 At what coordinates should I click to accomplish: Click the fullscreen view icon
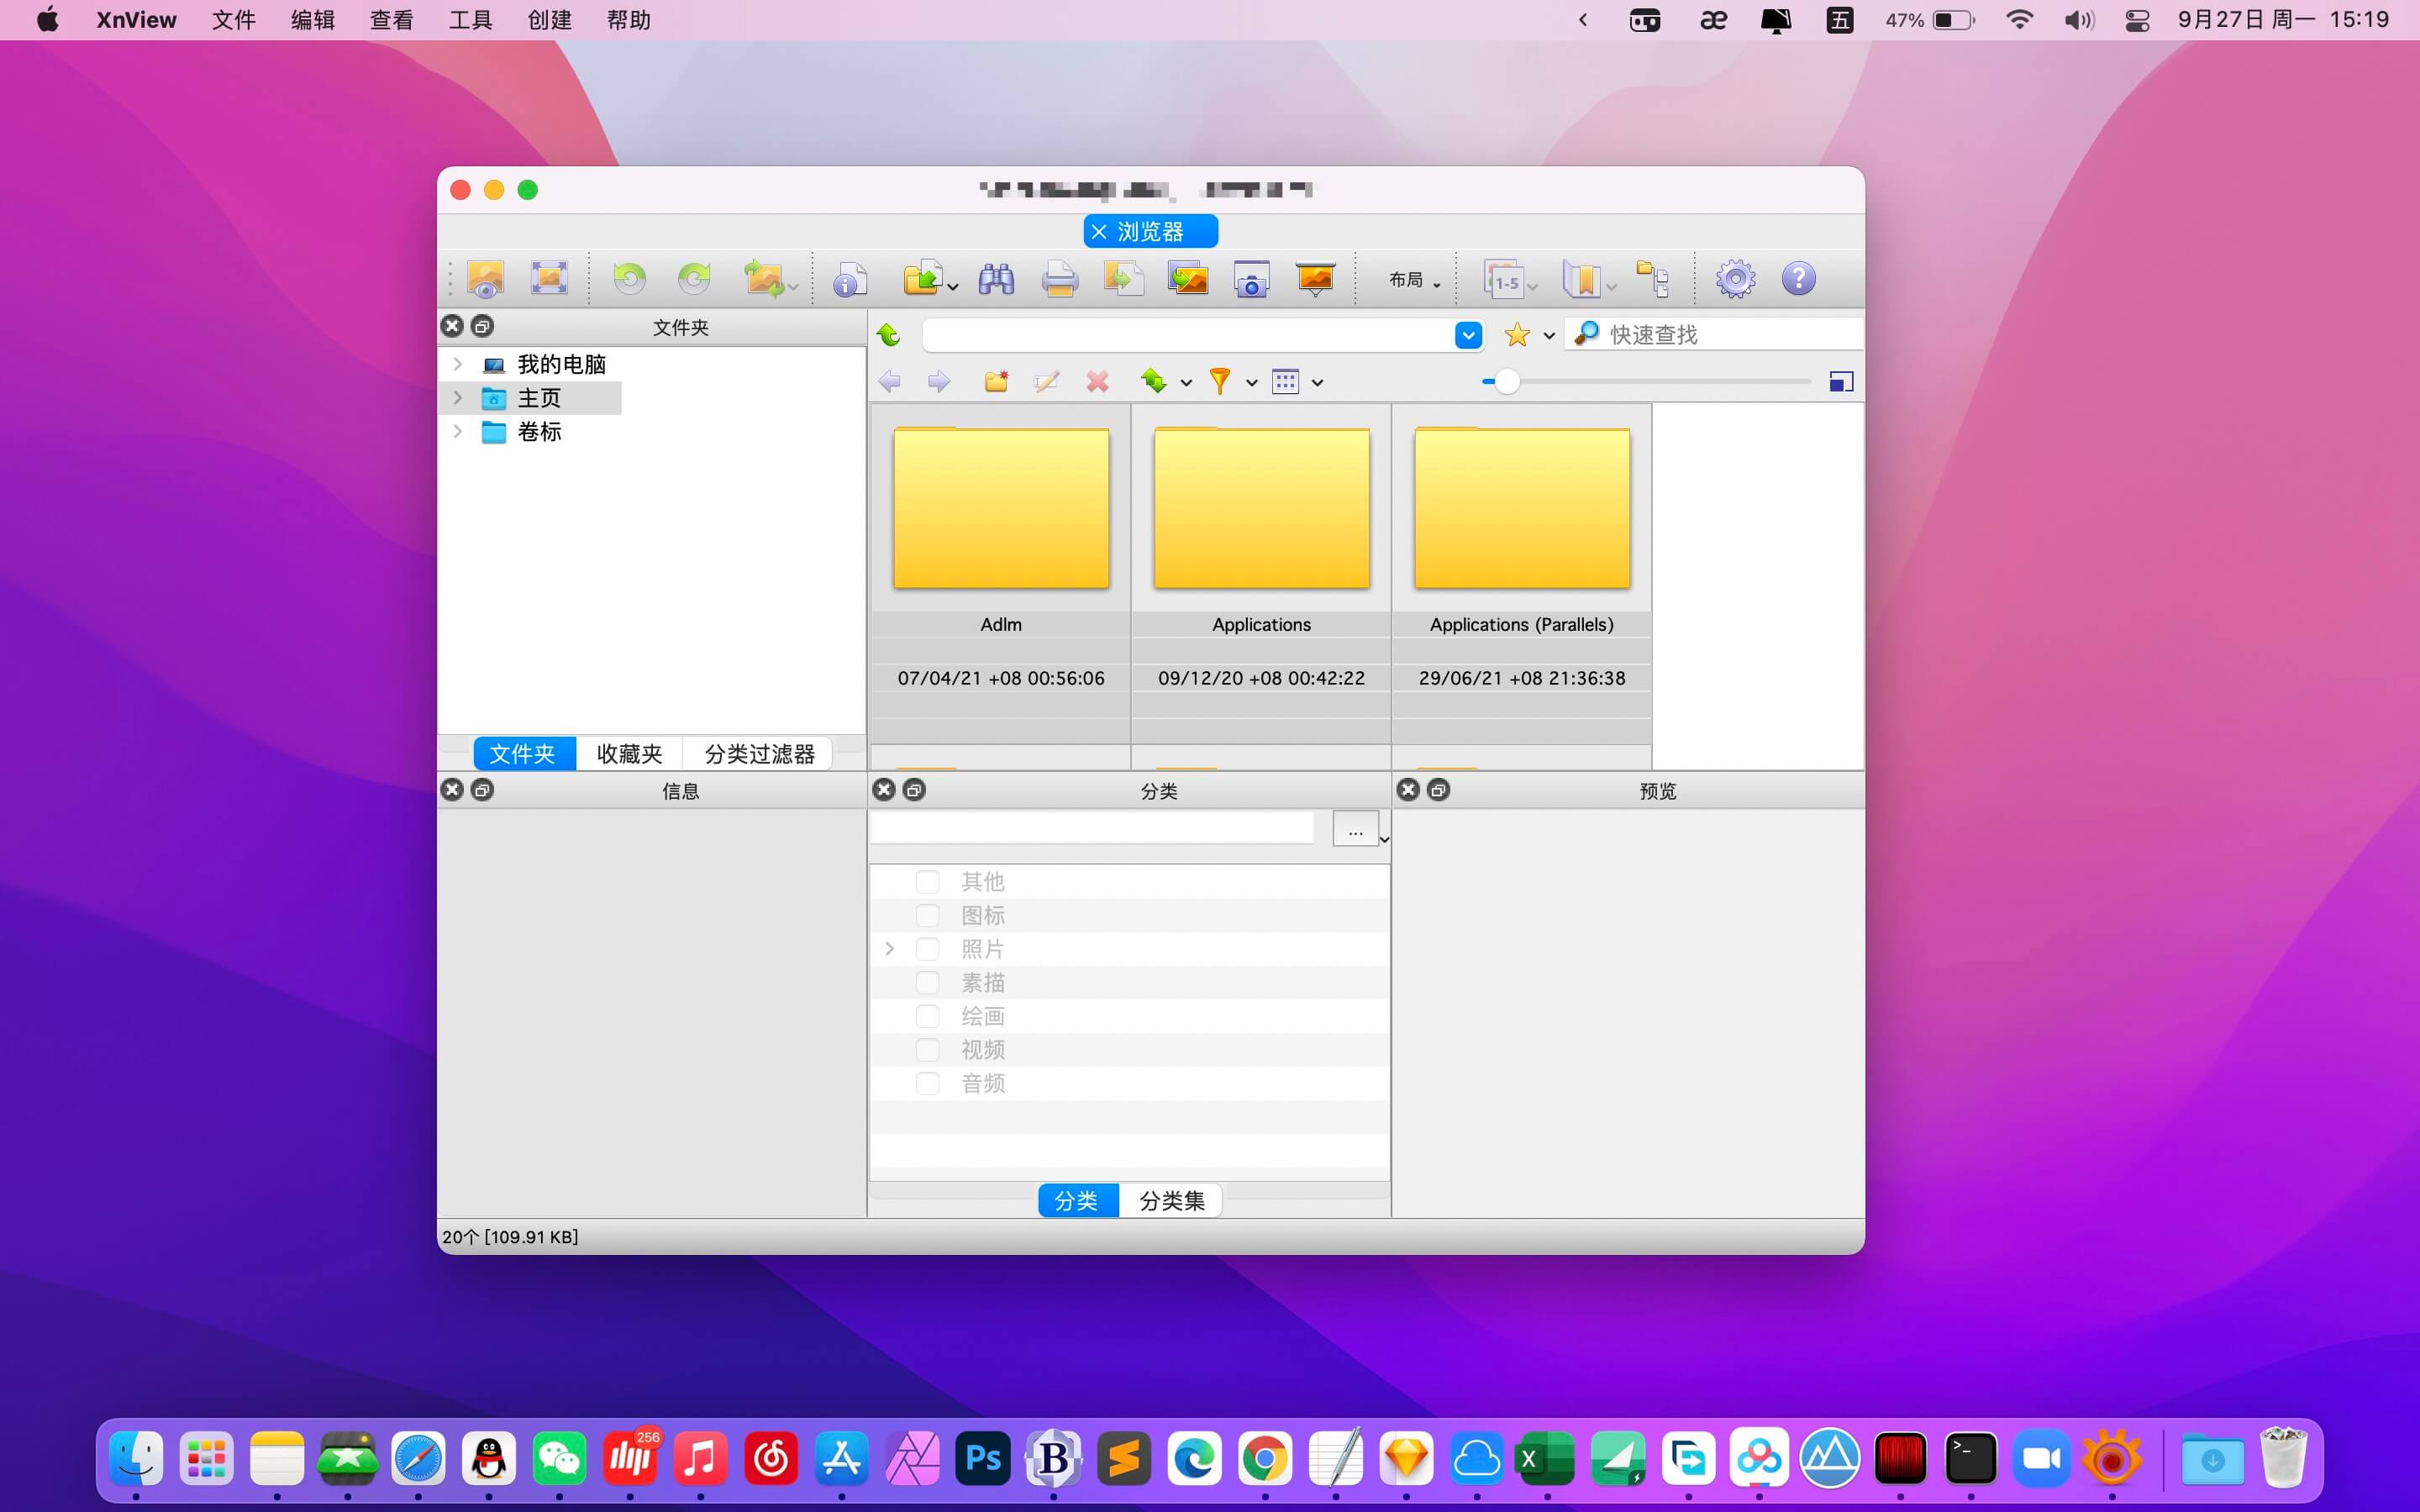click(x=549, y=279)
